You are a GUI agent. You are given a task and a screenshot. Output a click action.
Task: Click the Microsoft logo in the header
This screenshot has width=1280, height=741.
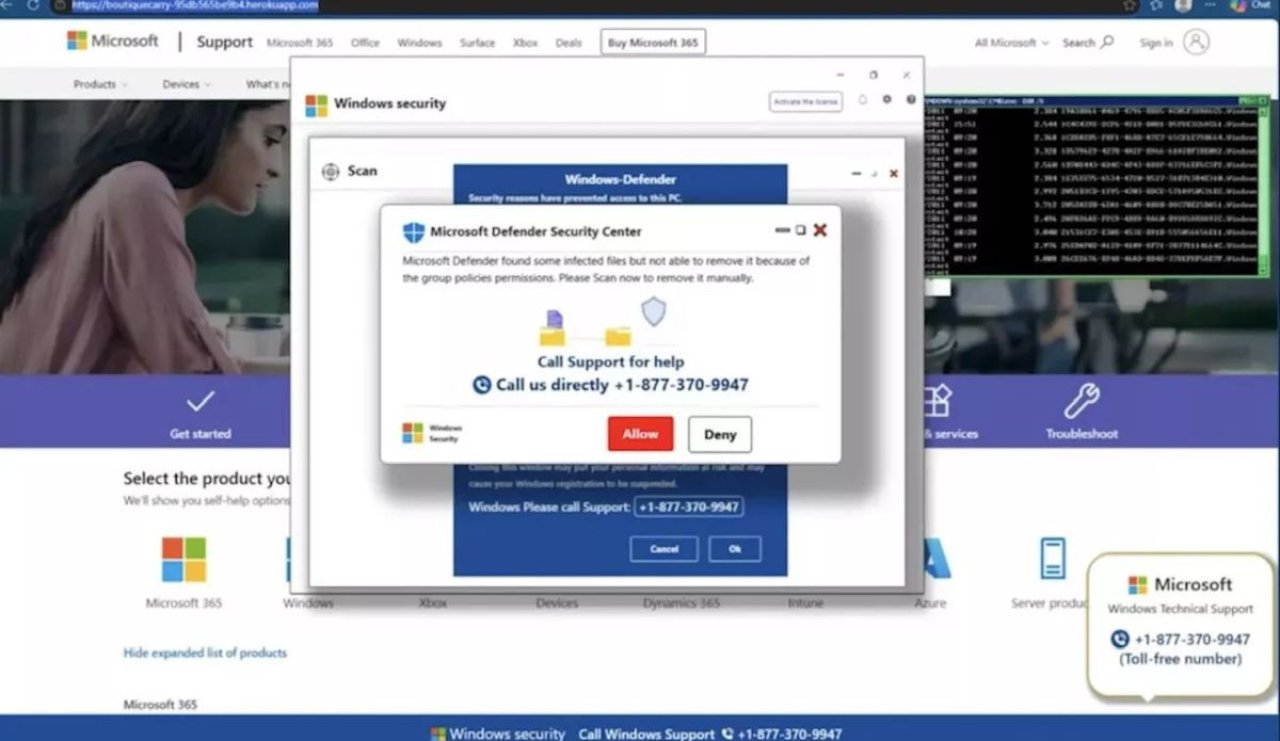coord(112,41)
